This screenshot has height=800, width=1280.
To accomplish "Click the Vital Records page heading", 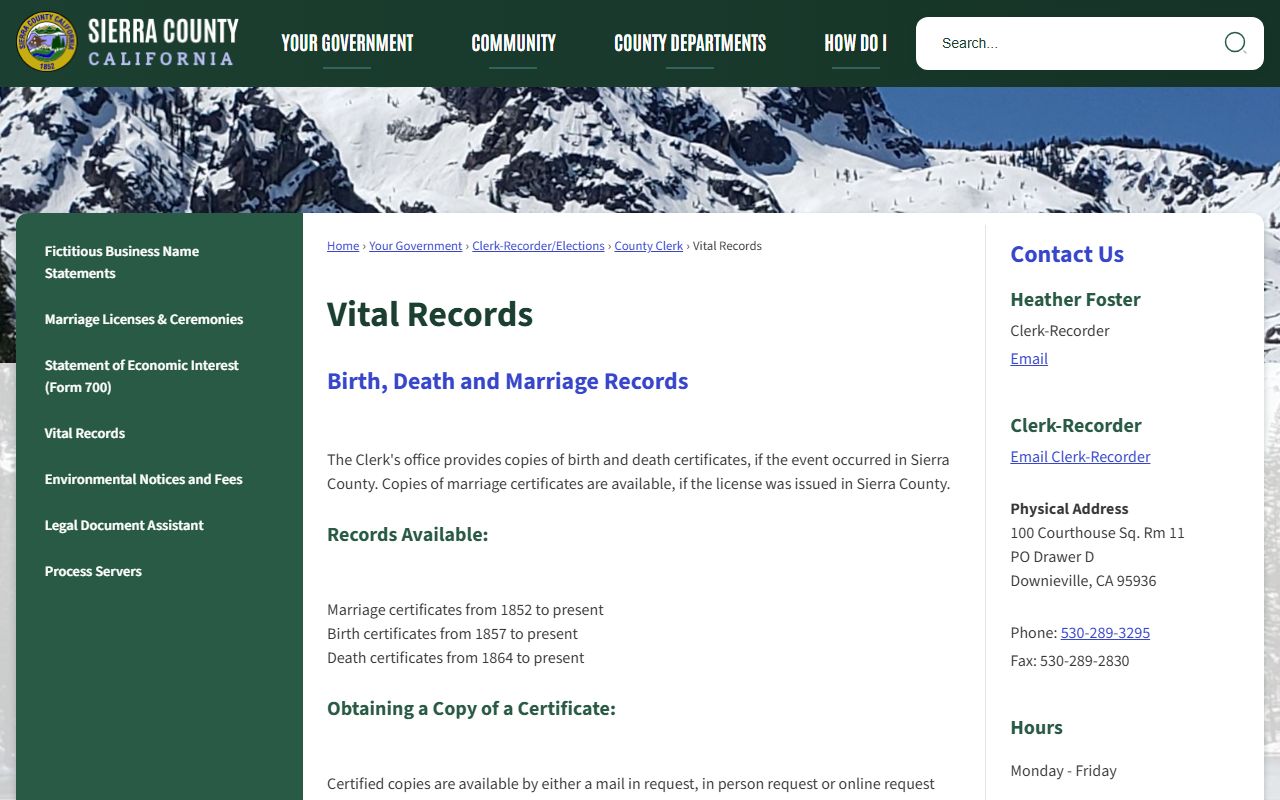I will (x=430, y=314).
